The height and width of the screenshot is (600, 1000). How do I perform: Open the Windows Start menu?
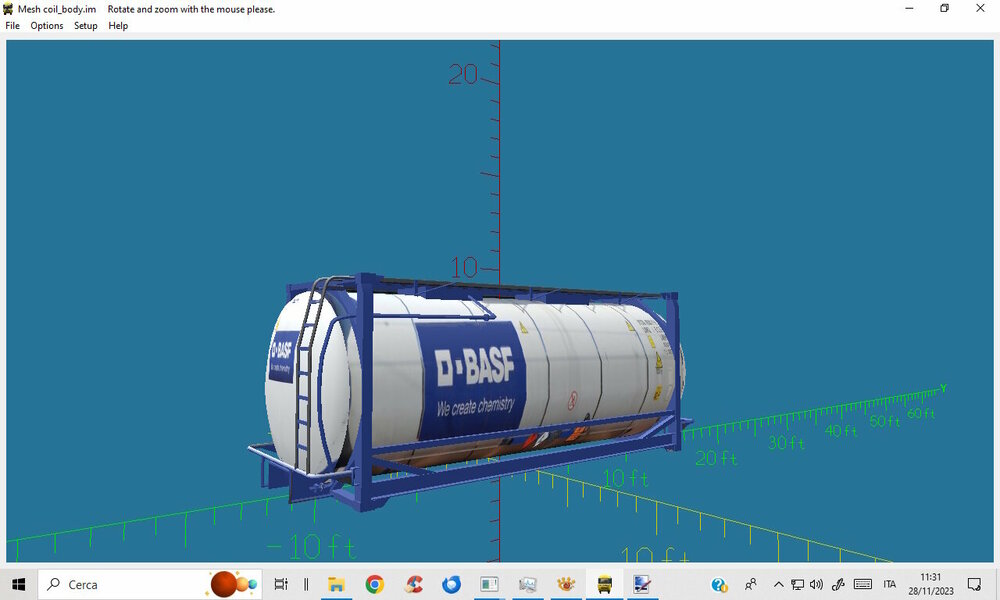click(18, 584)
